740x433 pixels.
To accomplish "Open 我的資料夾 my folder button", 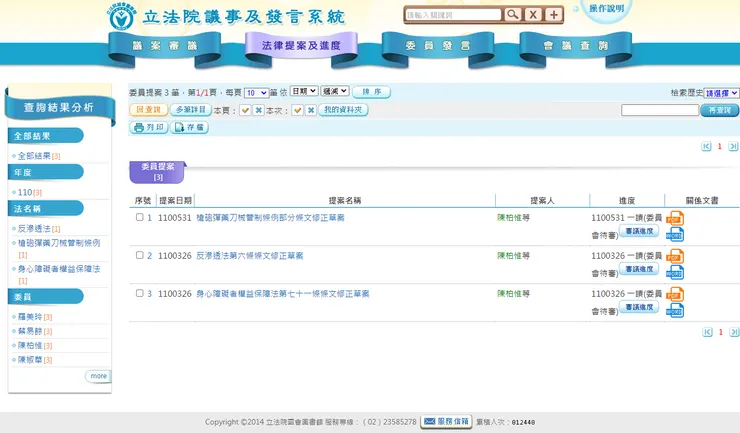I will point(343,110).
